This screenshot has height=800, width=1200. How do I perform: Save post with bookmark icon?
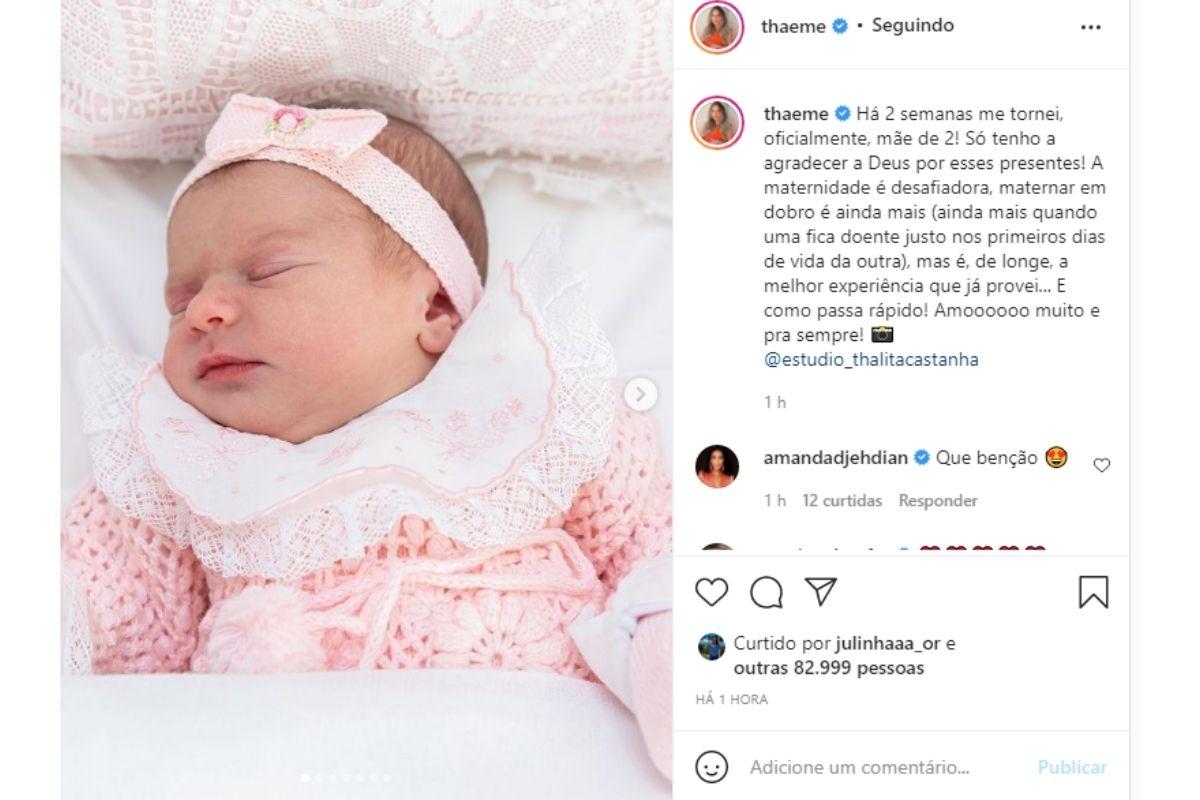tap(1094, 592)
